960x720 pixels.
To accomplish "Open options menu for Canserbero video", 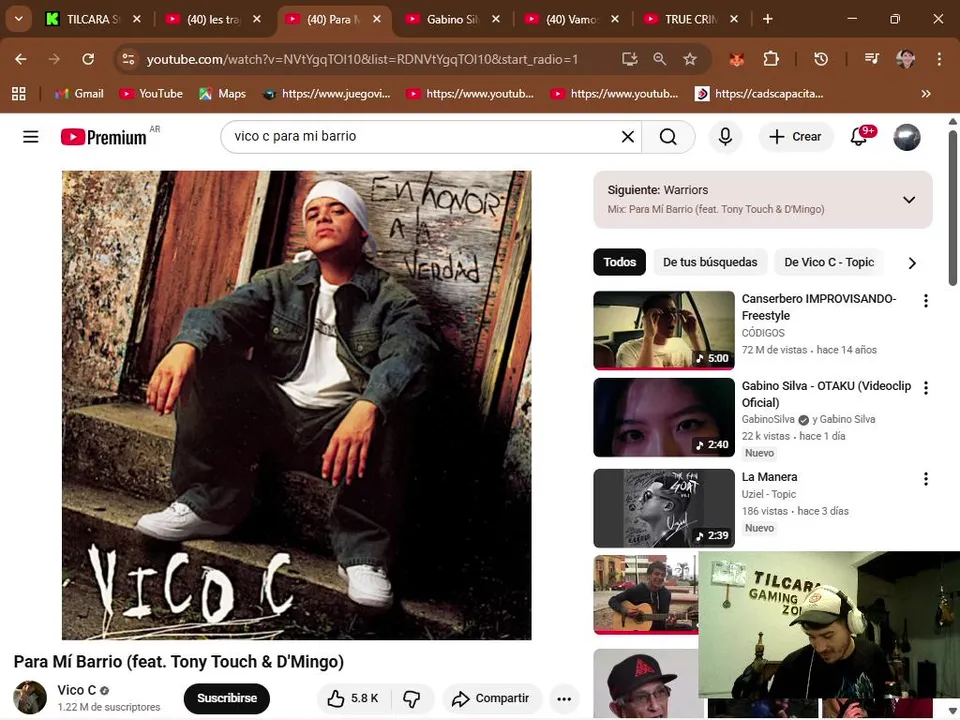I will coord(926,301).
